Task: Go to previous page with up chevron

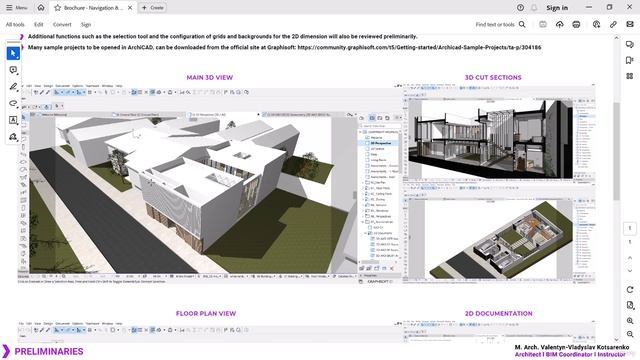Action: [630, 258]
